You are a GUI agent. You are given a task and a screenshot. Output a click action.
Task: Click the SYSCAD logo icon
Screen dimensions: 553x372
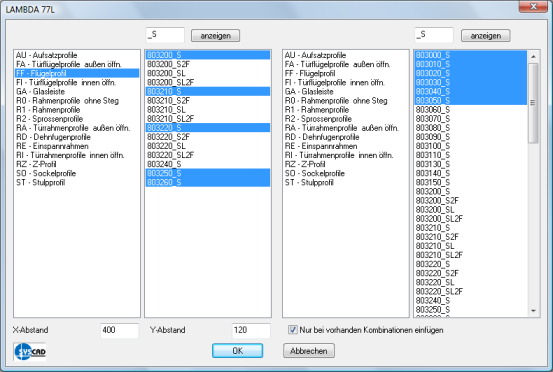point(30,352)
